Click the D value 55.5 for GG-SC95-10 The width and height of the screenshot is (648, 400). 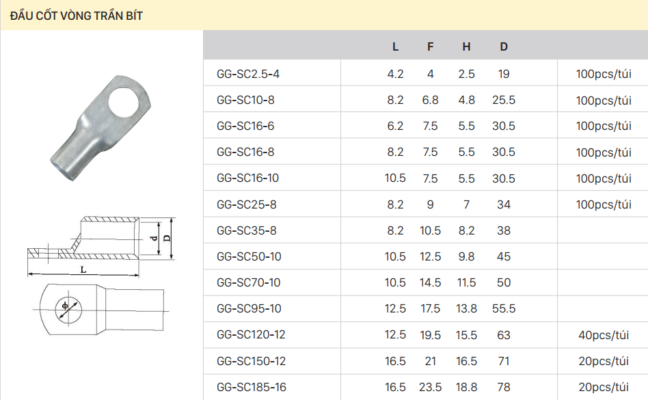(503, 308)
